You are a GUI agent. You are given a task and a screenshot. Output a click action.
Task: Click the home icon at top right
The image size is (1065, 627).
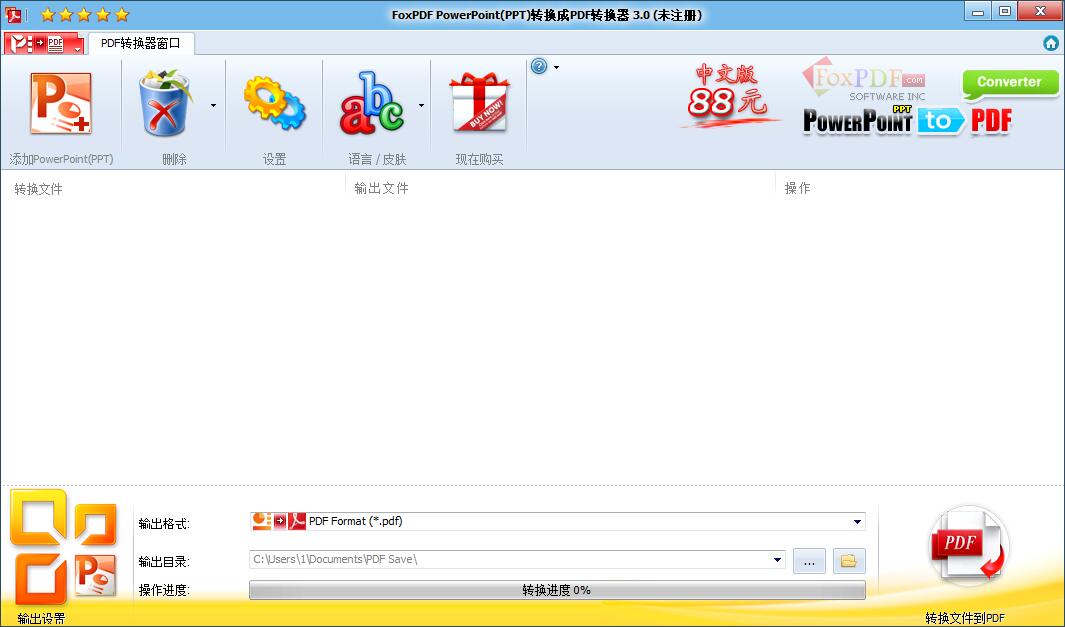pyautogui.click(x=1051, y=43)
